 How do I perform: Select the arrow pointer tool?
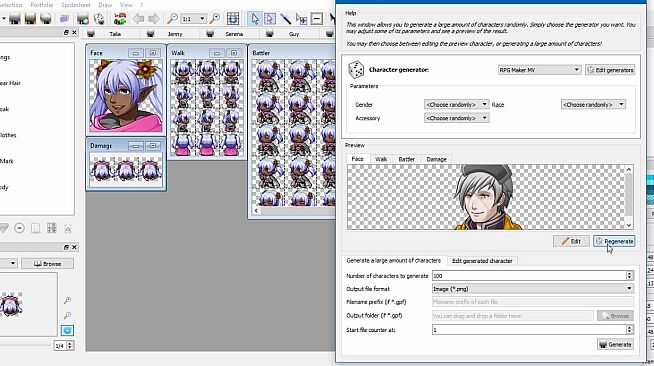(254, 18)
